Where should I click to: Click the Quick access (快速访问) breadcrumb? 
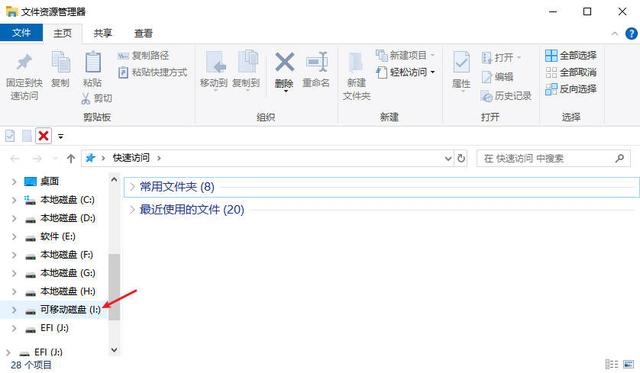[x=131, y=158]
